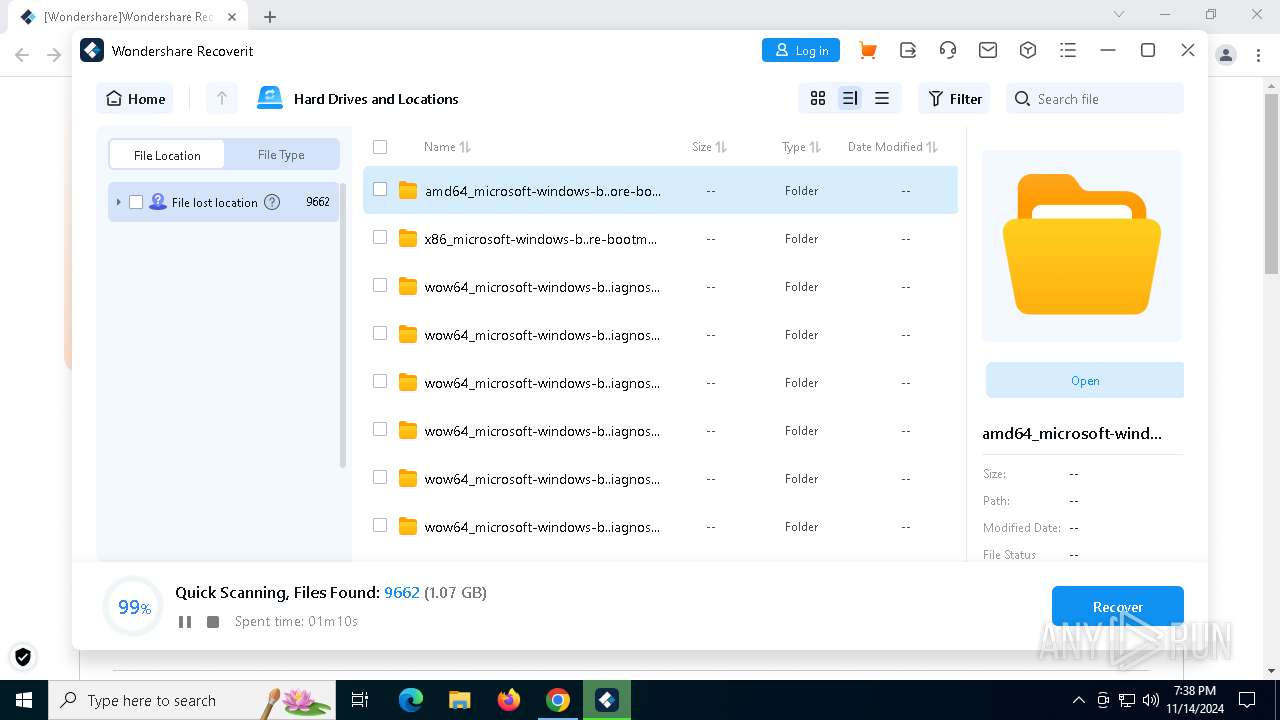Image resolution: width=1280 pixels, height=720 pixels.
Task: Select the amd64_microsoft-windows-b..ore-bo... folder name
Action: tap(543, 190)
